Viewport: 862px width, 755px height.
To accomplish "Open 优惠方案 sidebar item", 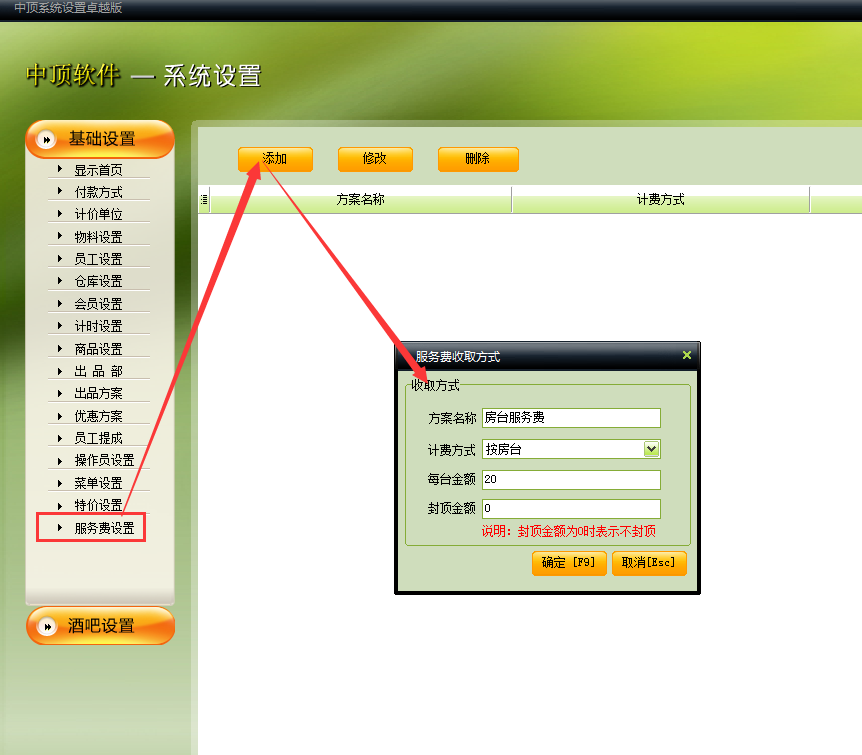I will (x=98, y=416).
